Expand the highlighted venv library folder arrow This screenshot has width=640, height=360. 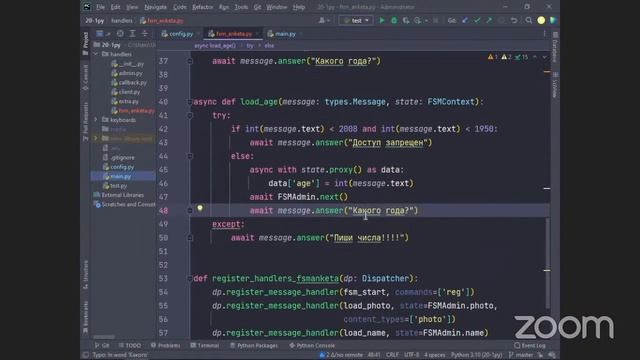[96, 138]
